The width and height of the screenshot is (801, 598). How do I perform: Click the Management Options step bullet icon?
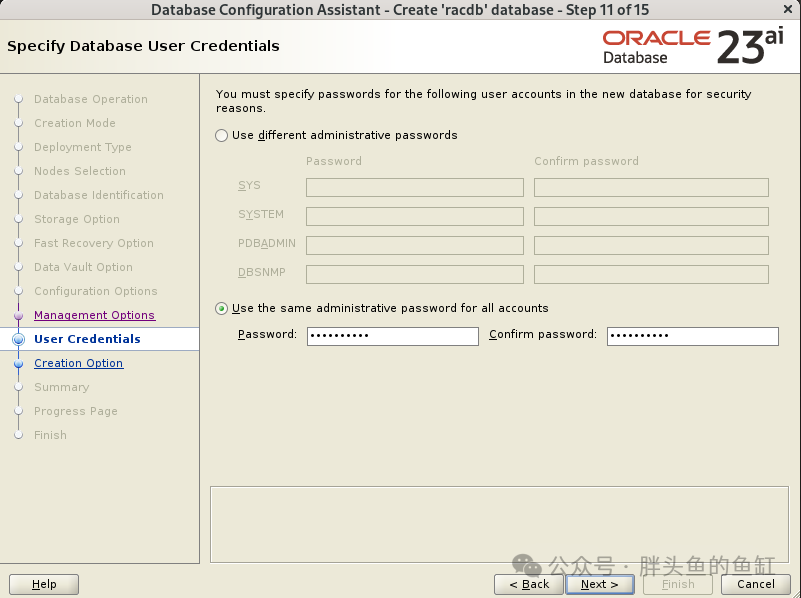point(18,316)
